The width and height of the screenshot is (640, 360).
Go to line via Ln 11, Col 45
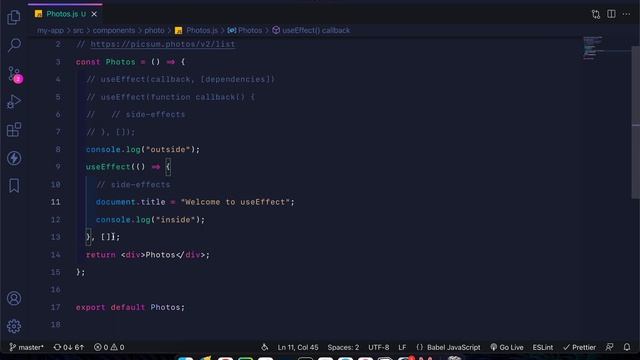click(298, 347)
